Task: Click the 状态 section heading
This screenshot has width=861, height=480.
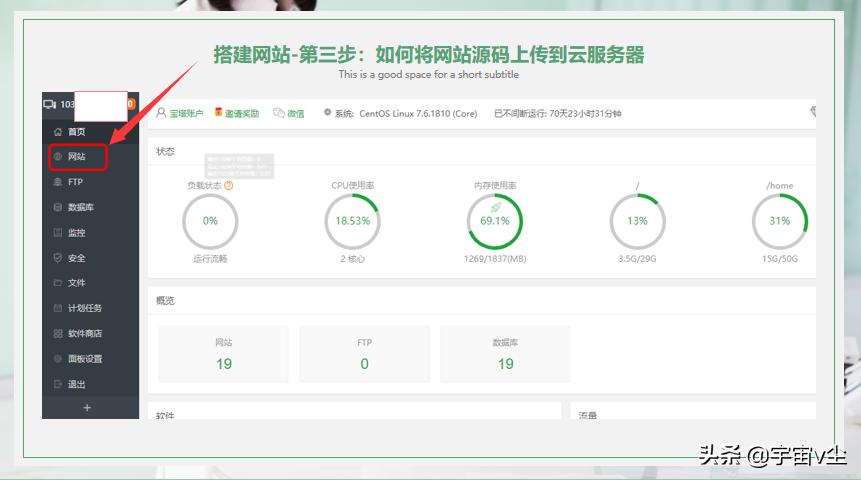Action: (x=165, y=152)
